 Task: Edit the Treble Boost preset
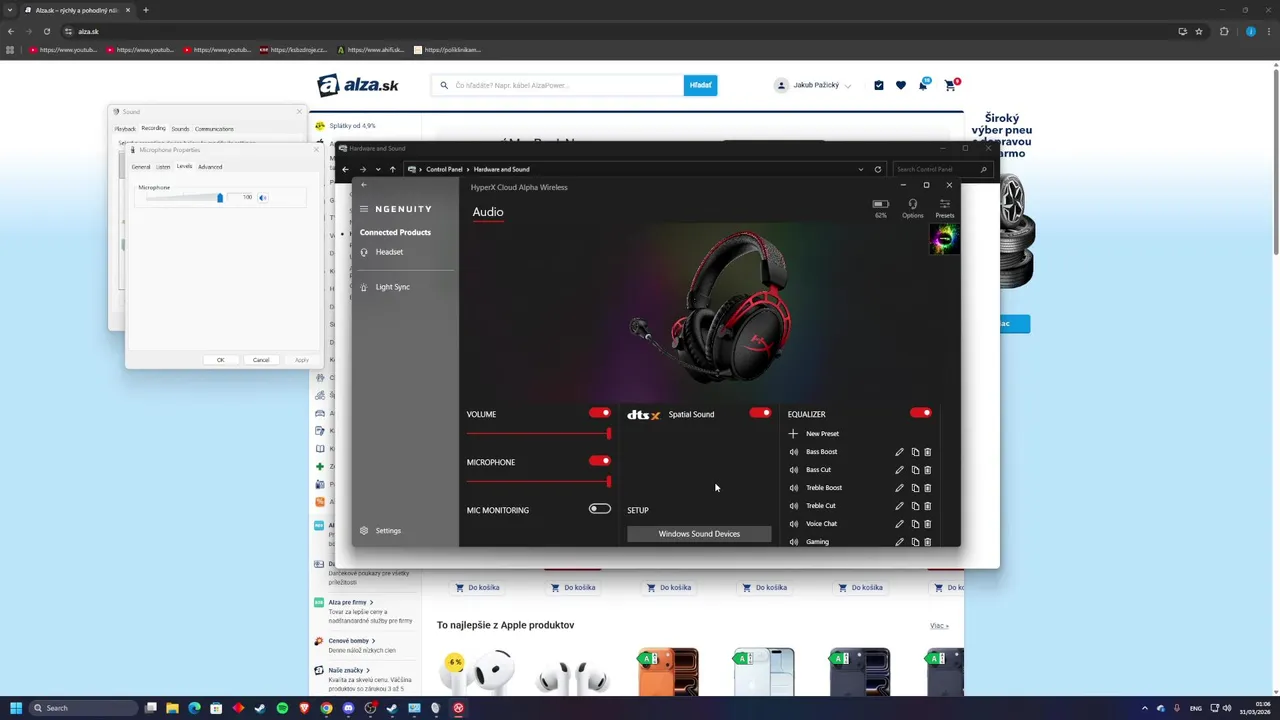pyautogui.click(x=899, y=488)
